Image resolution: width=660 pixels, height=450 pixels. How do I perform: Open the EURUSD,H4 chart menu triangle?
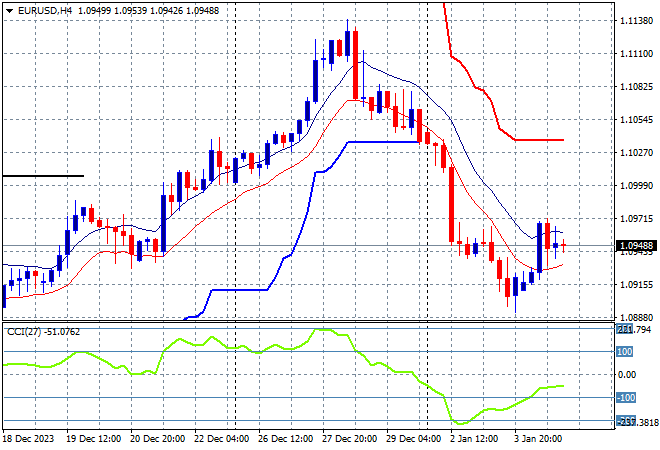click(9, 11)
